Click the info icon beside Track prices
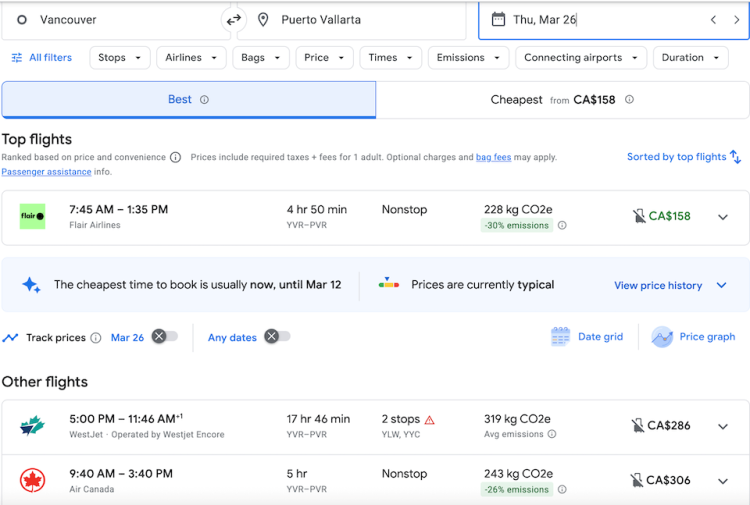The height and width of the screenshot is (505, 750). pos(96,338)
